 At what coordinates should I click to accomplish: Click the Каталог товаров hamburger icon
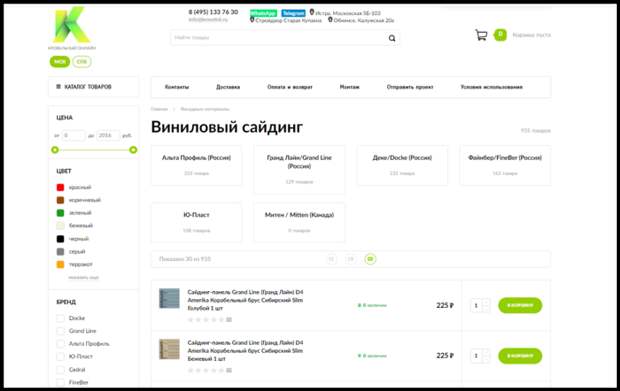(59, 87)
